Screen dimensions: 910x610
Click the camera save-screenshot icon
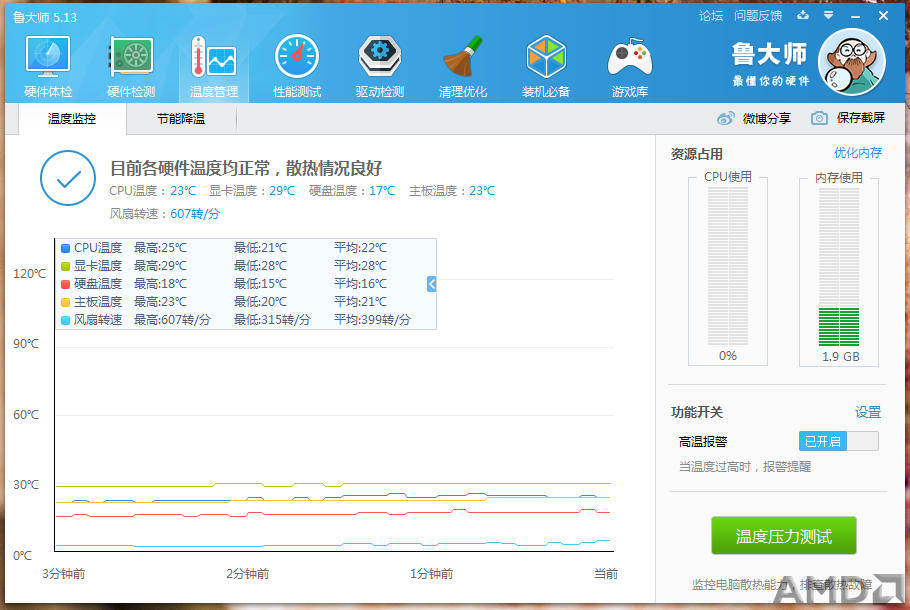pos(819,118)
